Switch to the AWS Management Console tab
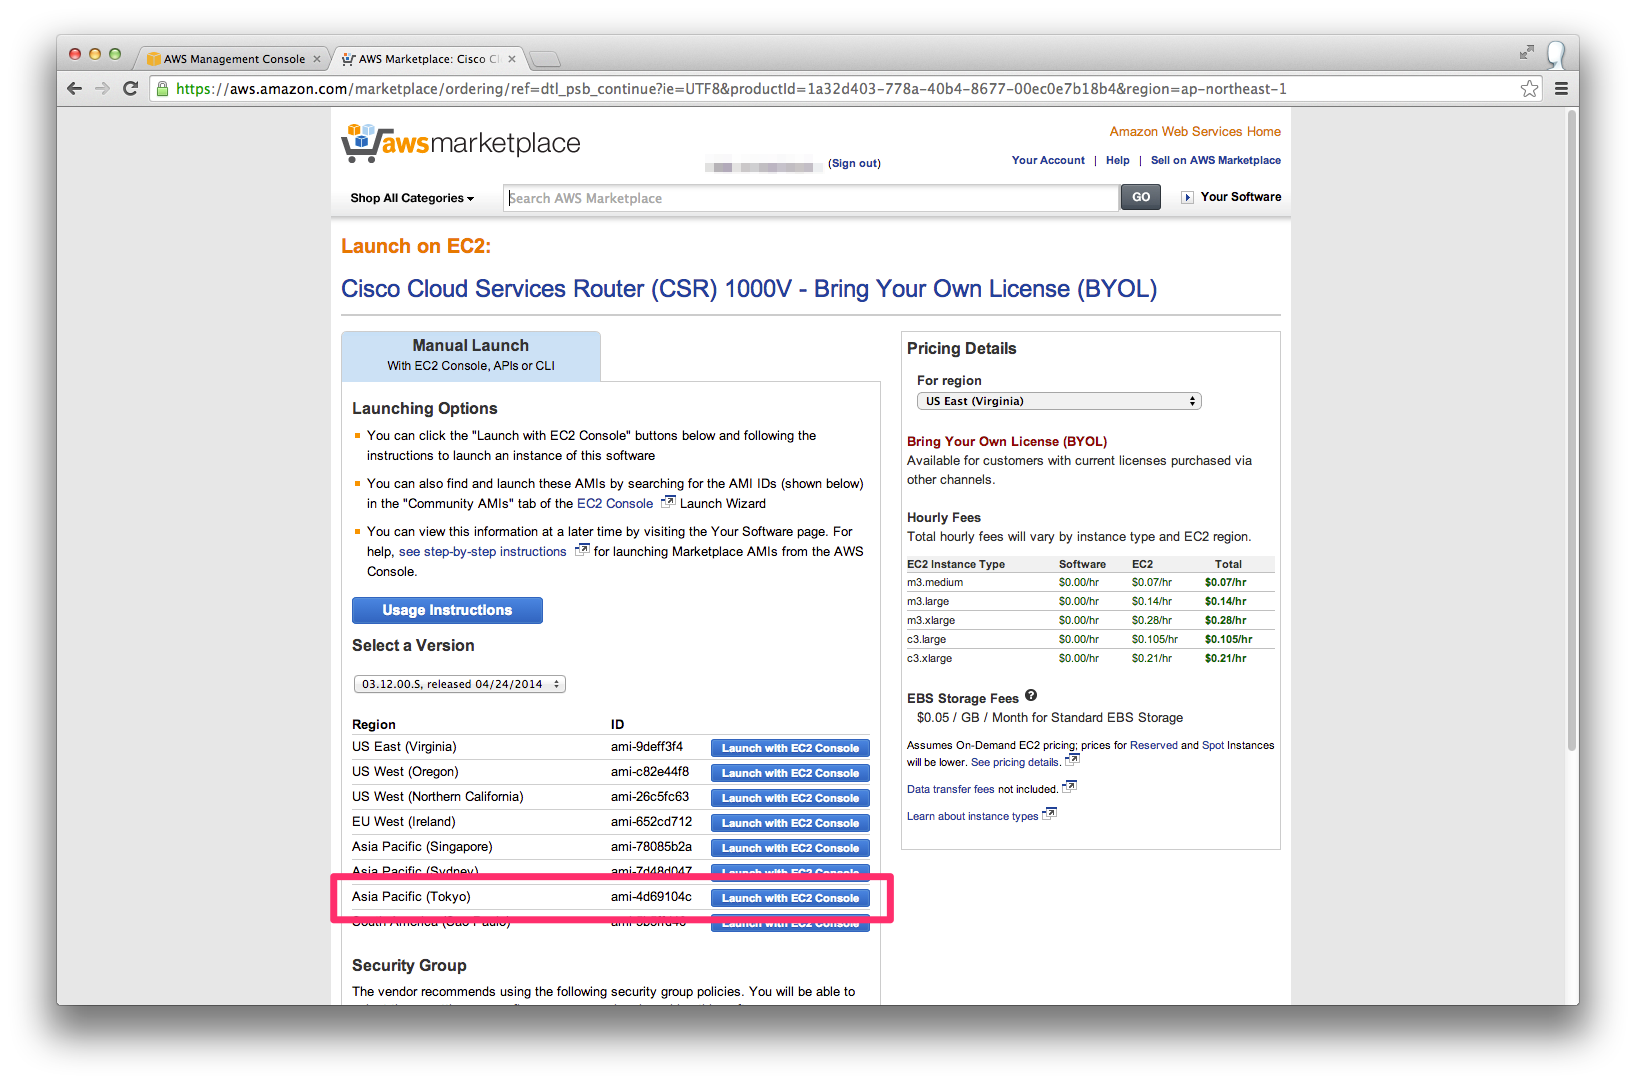1636x1084 pixels. tap(232, 58)
